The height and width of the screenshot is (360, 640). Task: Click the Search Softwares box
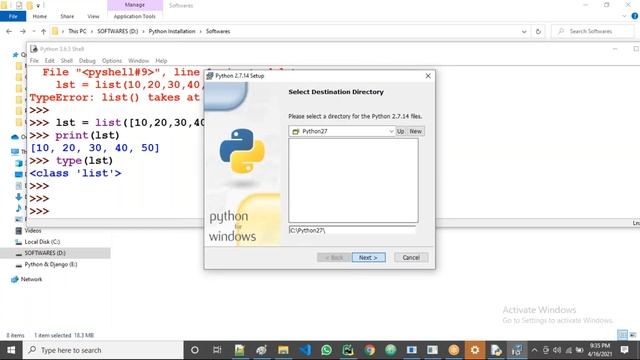click(592, 31)
